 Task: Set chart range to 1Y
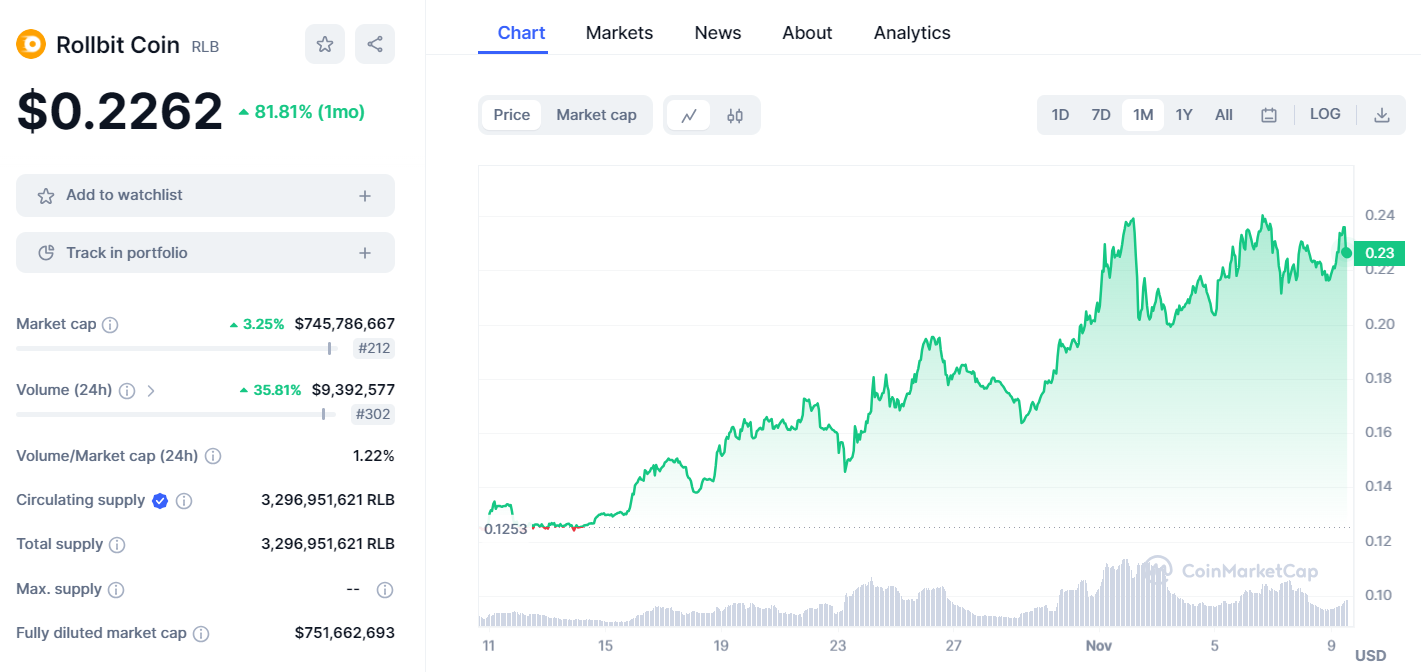1184,115
